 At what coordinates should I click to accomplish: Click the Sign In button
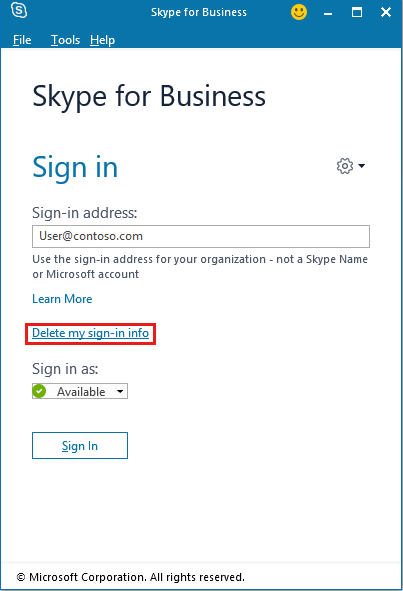(80, 446)
